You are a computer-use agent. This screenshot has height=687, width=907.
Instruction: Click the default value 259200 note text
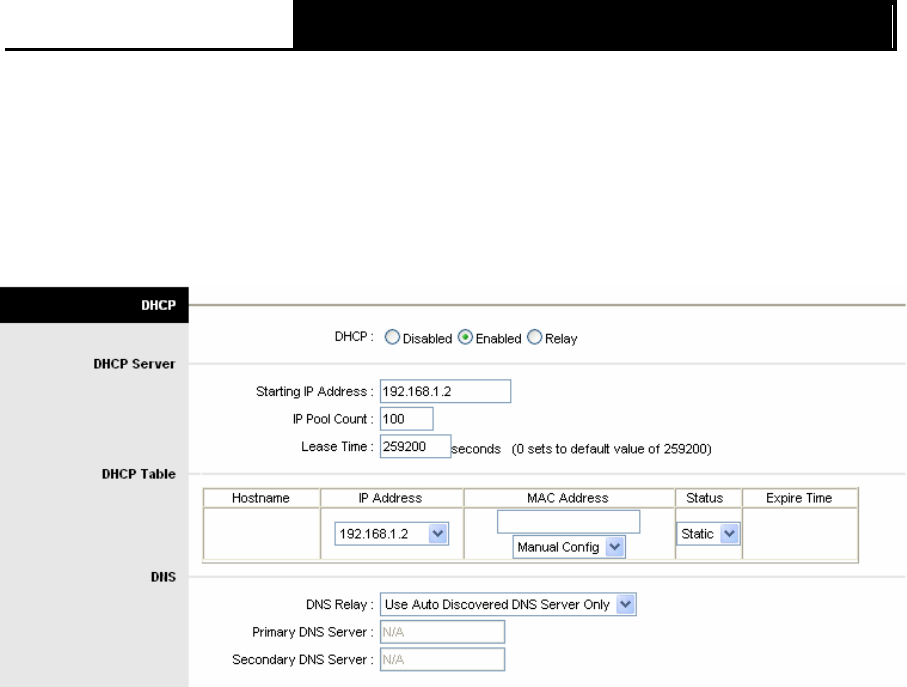click(x=611, y=449)
